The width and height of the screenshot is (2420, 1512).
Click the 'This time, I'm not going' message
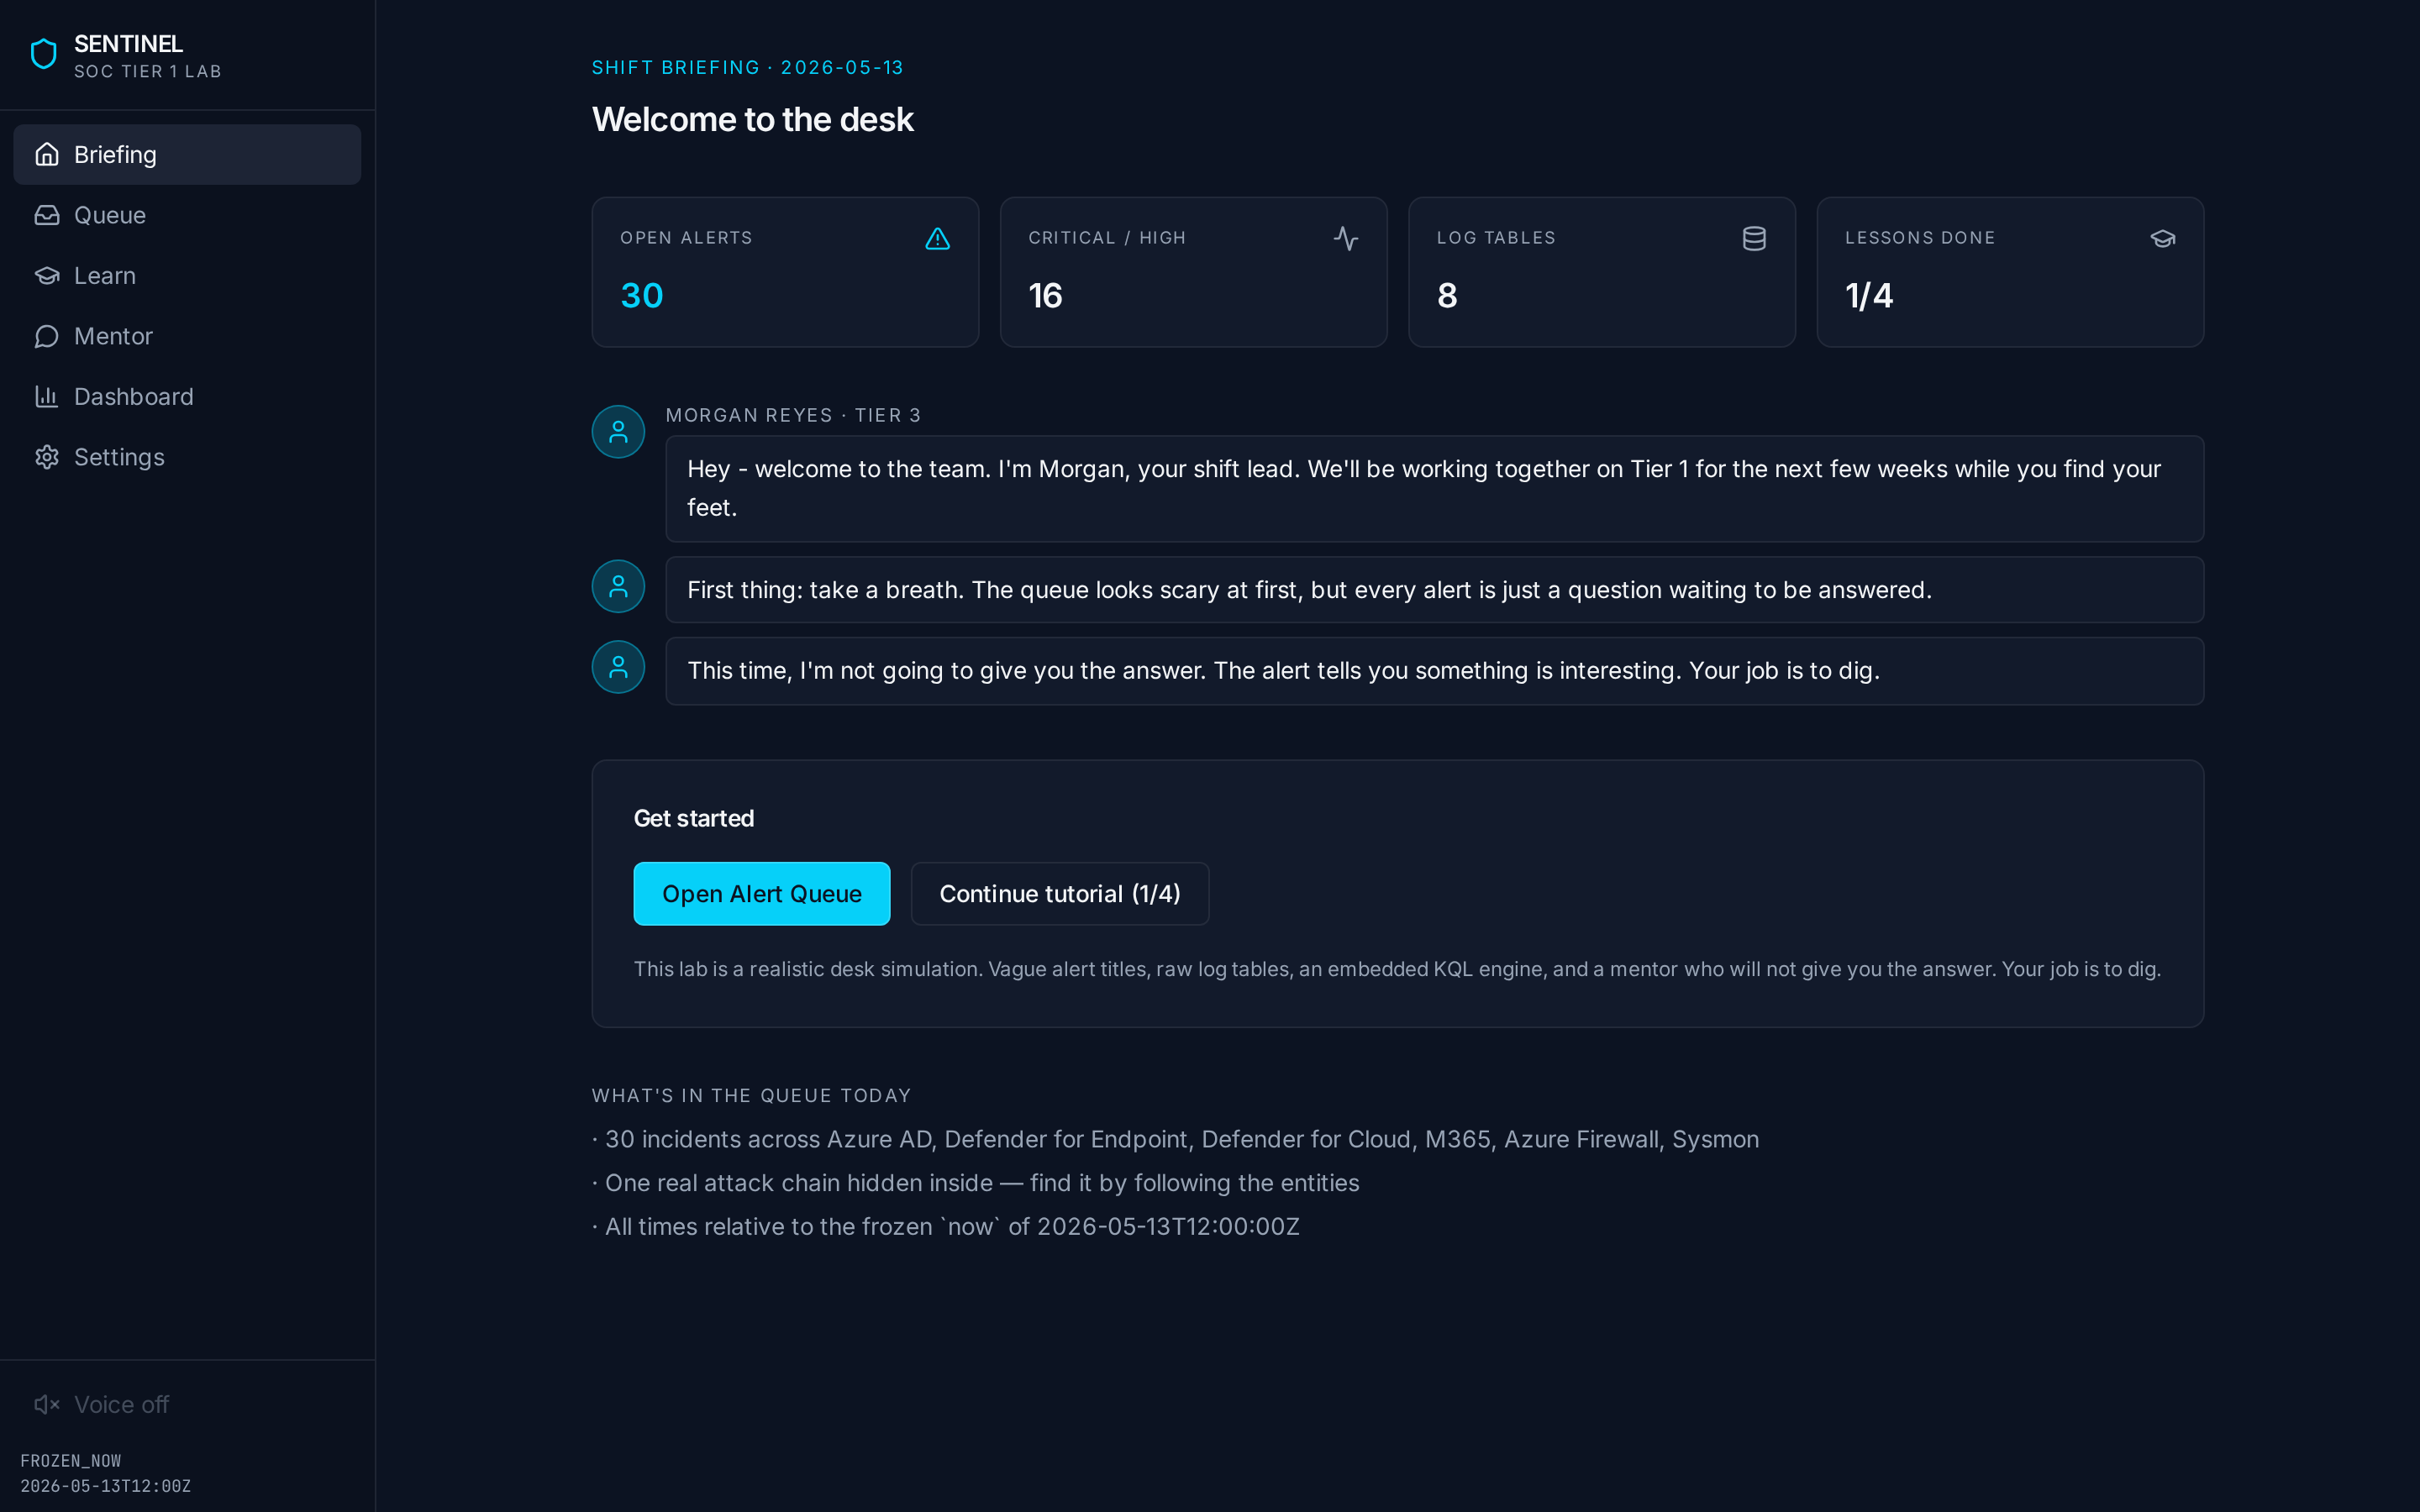coord(1434,671)
